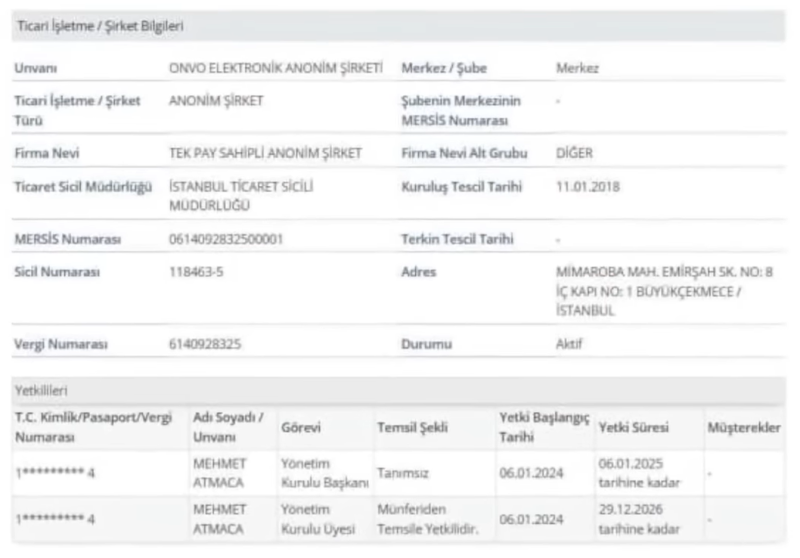Click the TEK PAY SAHİPLİ ANONİM ŞİRKET value
The image size is (800, 558).
pyautogui.click(x=265, y=153)
